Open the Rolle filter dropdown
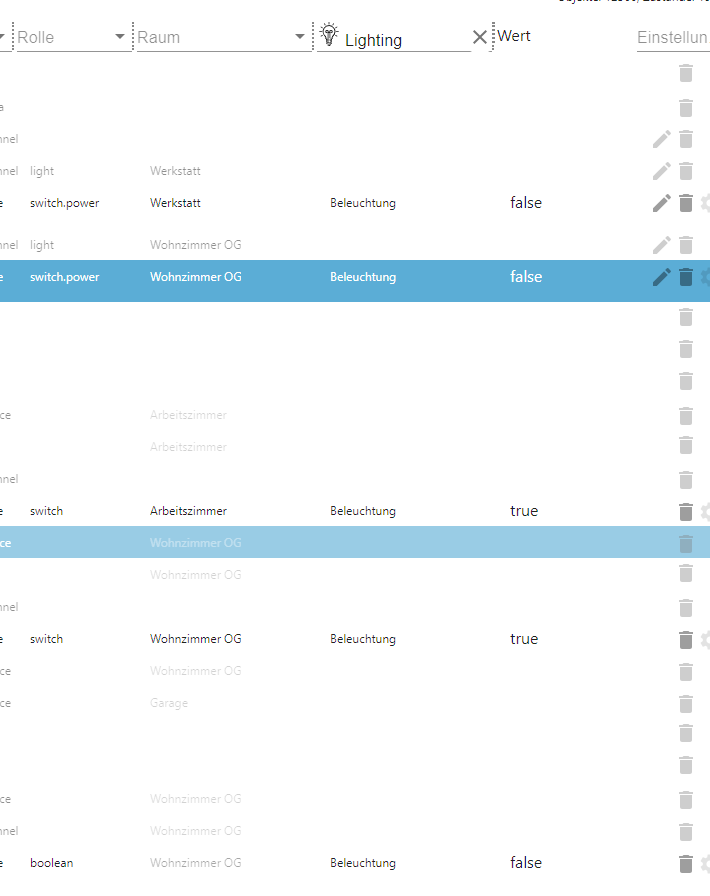710x896 pixels. (120, 37)
